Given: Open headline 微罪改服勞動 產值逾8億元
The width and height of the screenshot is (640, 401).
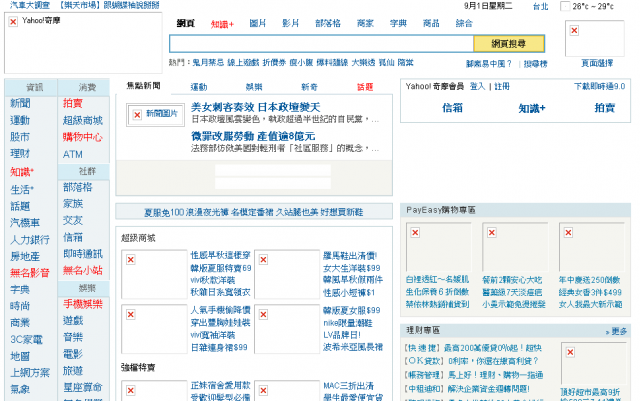Looking at the screenshot, I should coord(253,136).
